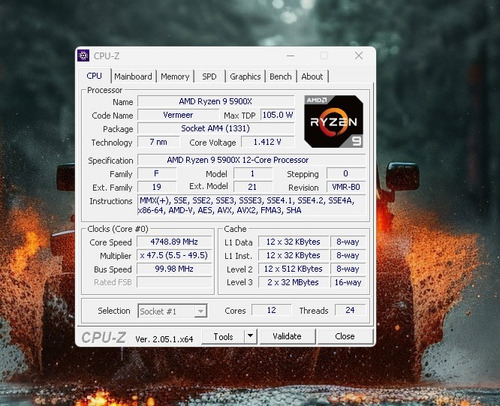The height and width of the screenshot is (406, 500).
Task: Click the Max TDP value 105.0 W
Action: tap(277, 115)
